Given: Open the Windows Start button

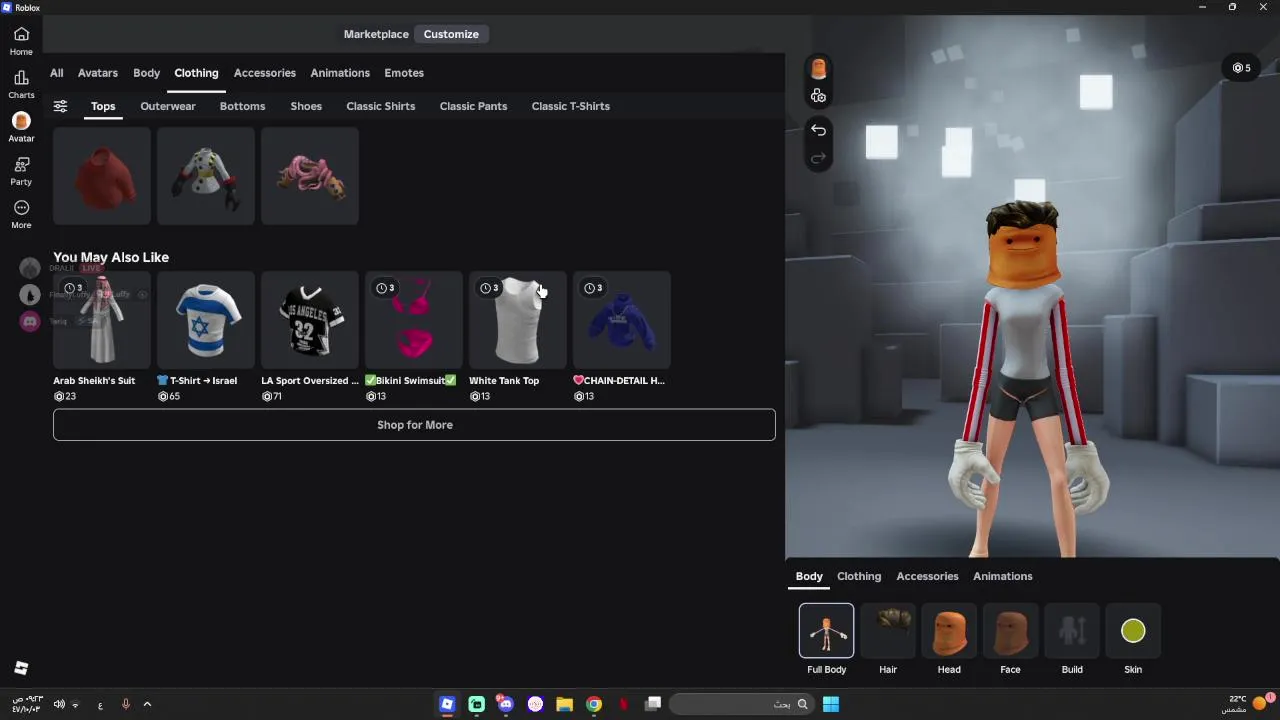Looking at the screenshot, I should [830, 704].
